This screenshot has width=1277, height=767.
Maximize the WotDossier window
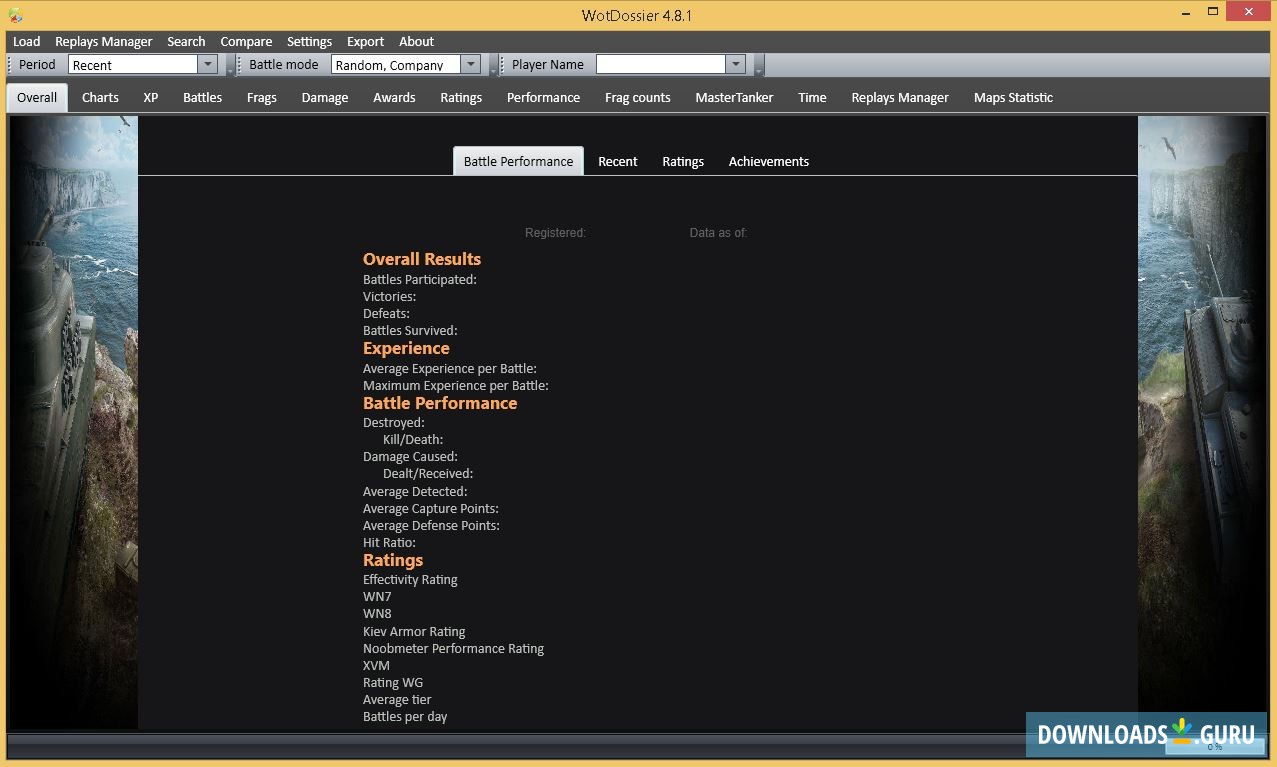pyautogui.click(x=1213, y=12)
